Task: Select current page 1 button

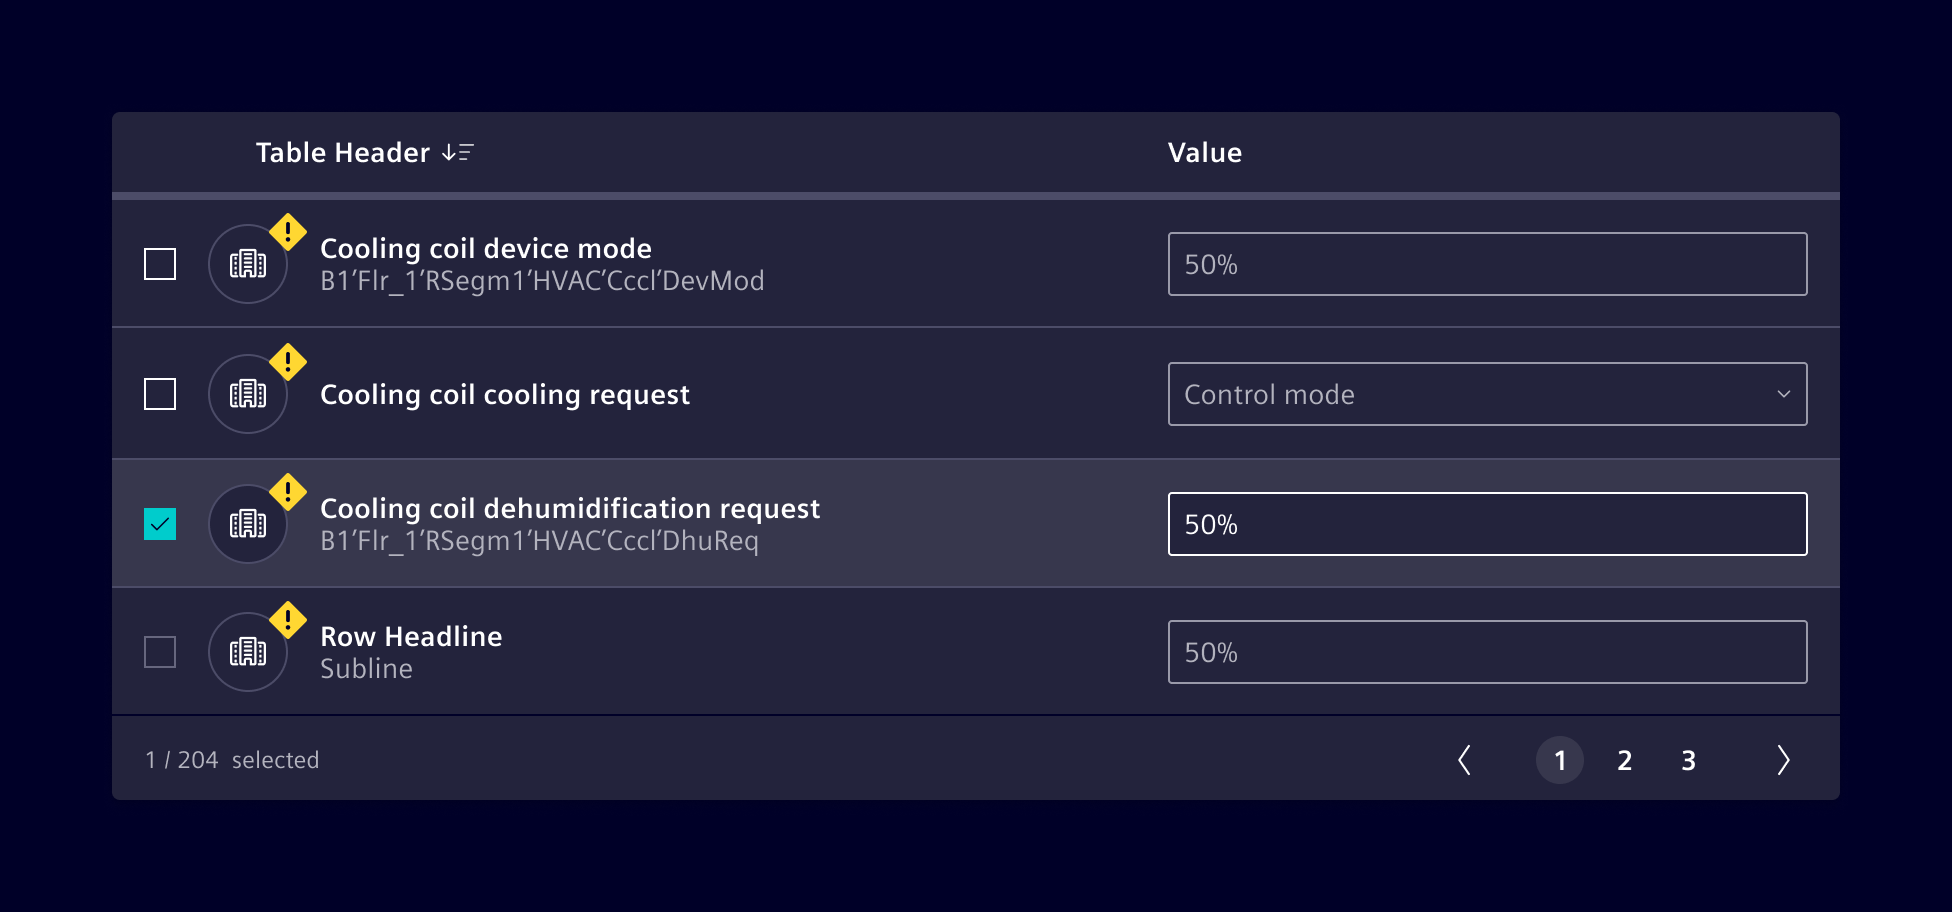Action: [1560, 760]
